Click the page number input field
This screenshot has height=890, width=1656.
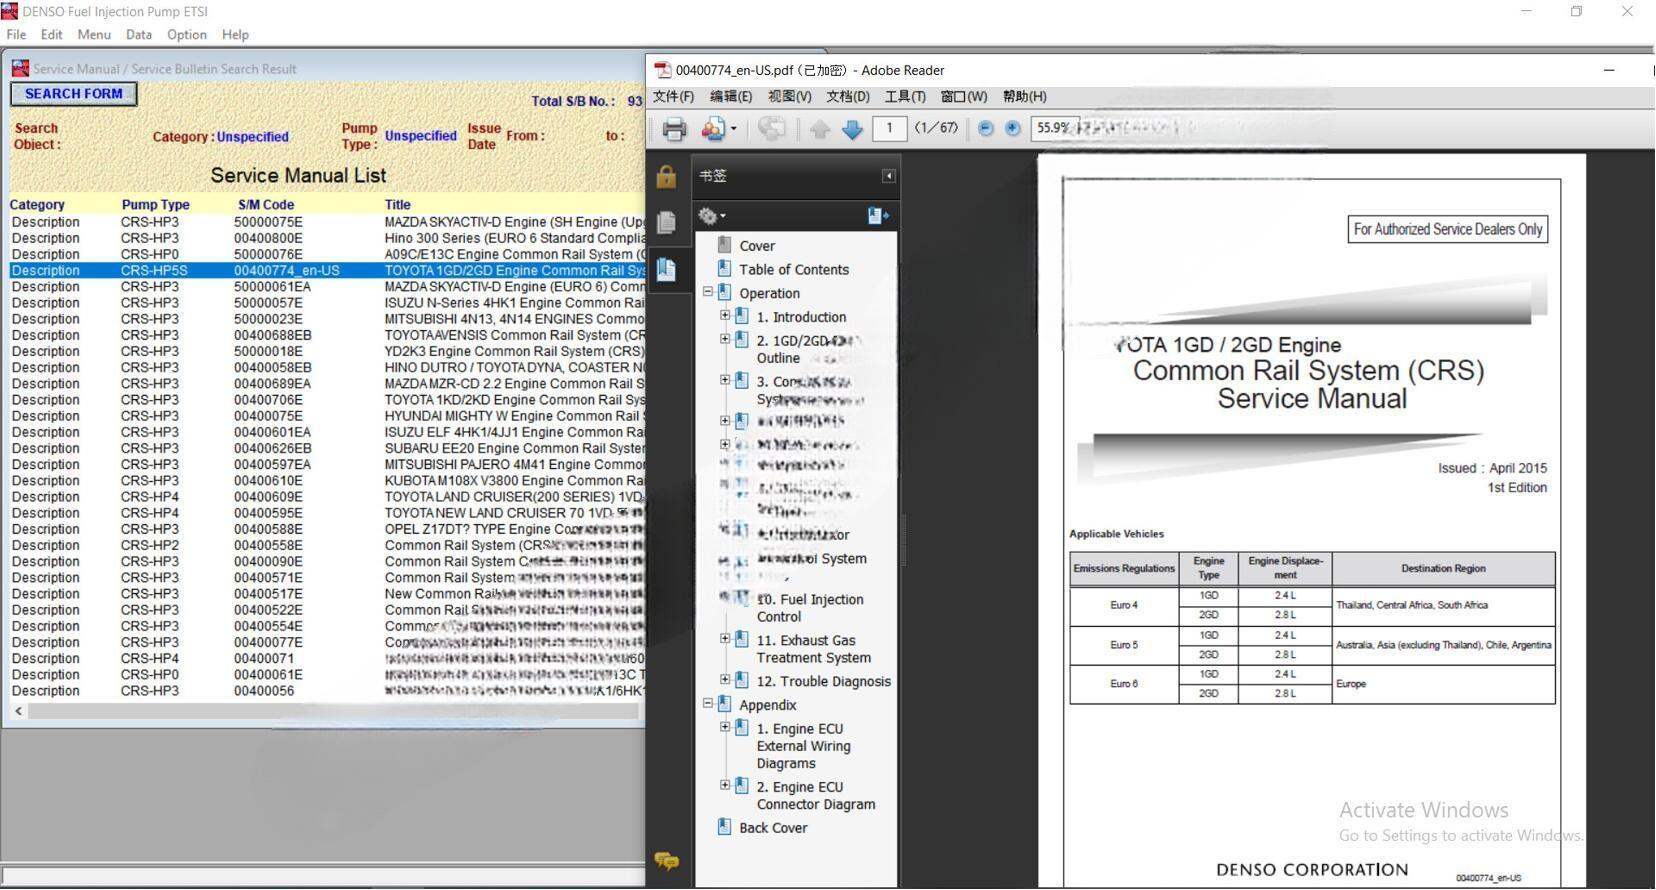click(x=889, y=128)
